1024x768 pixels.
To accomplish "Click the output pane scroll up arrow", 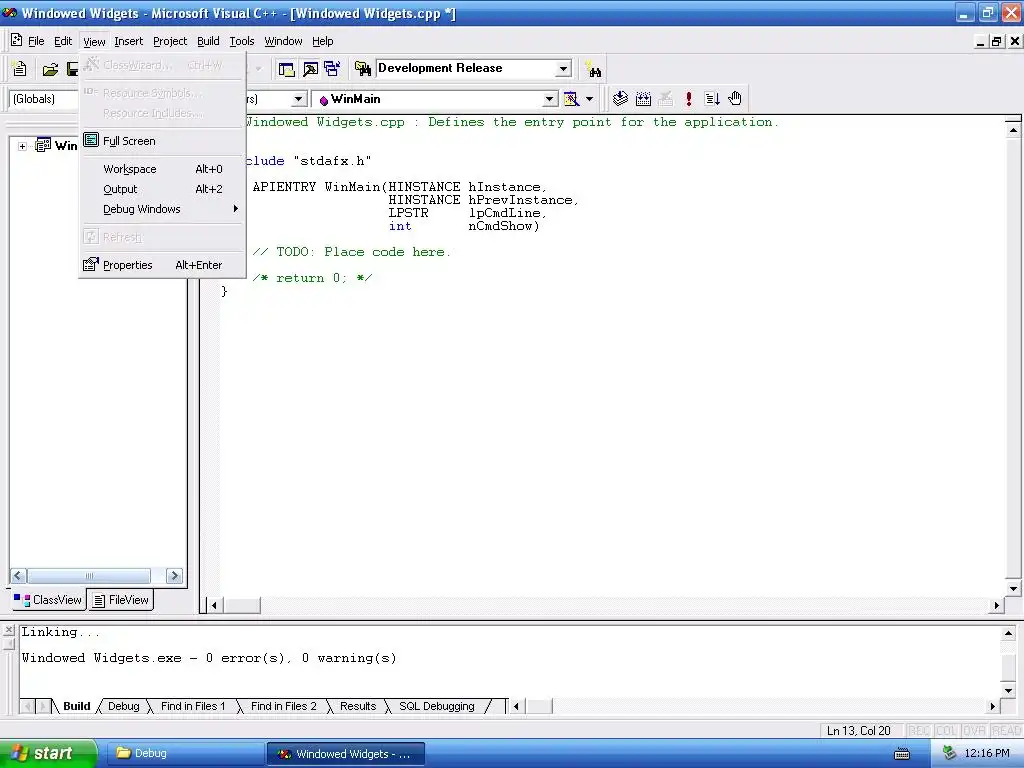I will pyautogui.click(x=1008, y=633).
